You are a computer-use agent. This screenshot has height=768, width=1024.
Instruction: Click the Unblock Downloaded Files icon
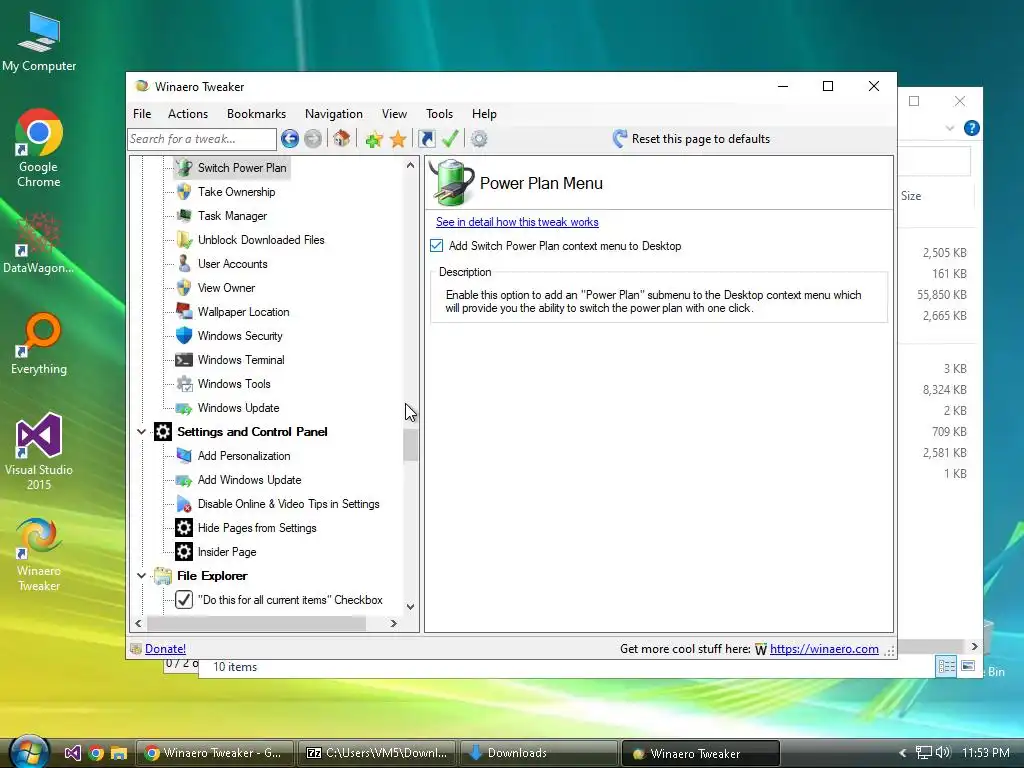click(x=184, y=240)
